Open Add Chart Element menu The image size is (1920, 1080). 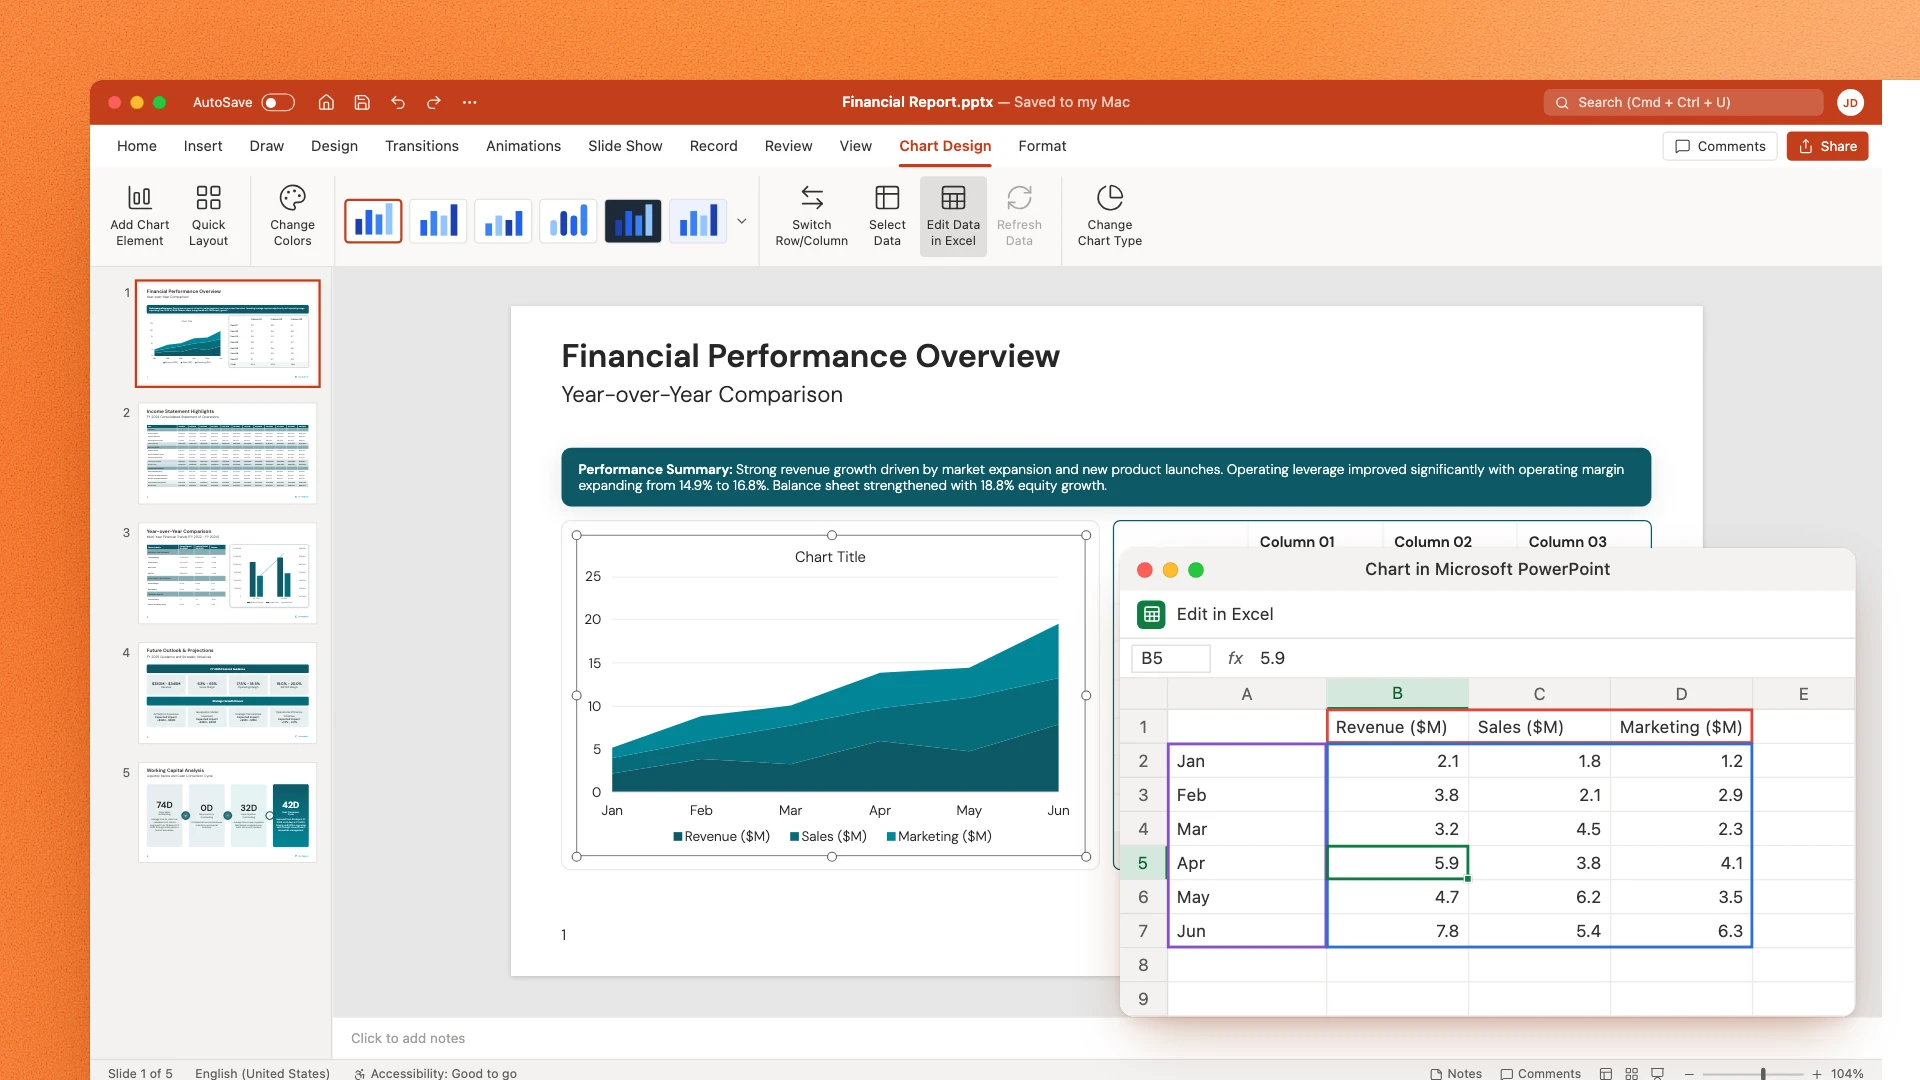point(140,216)
